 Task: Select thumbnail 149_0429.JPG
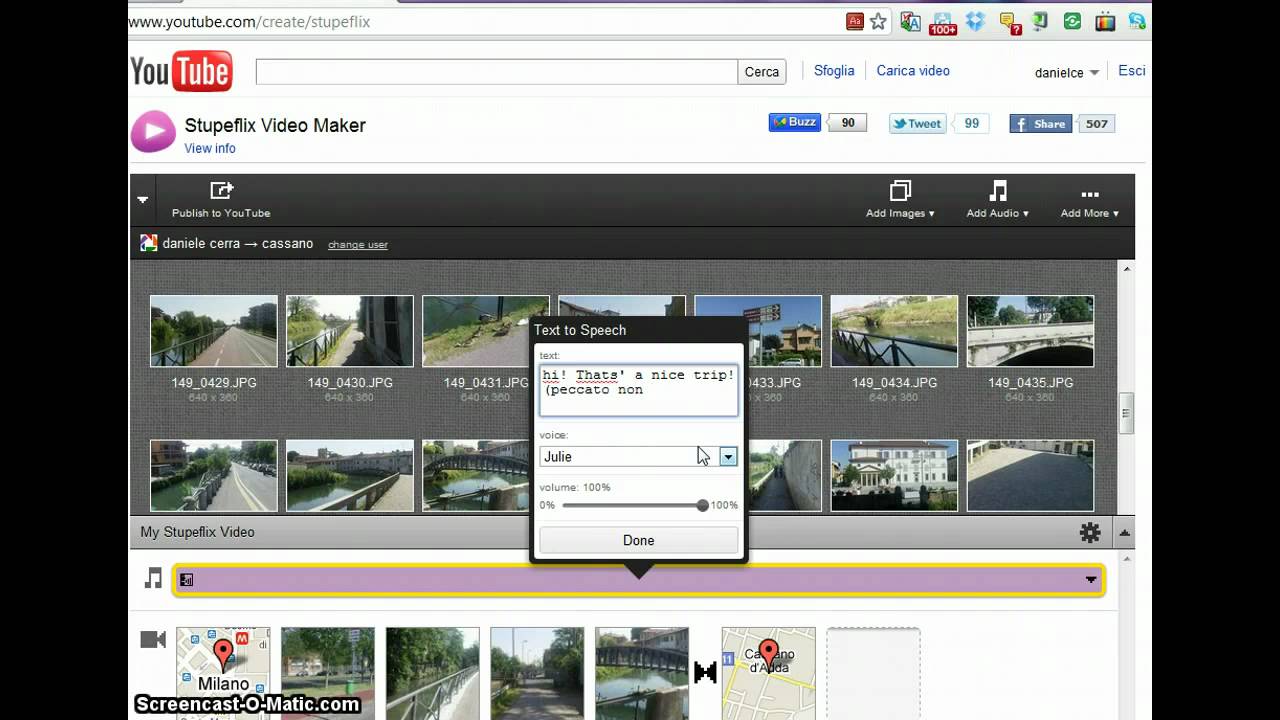click(213, 331)
